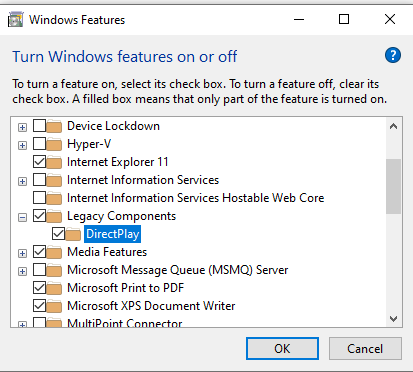Click the XPS Document Writer folder icon

tap(54, 306)
